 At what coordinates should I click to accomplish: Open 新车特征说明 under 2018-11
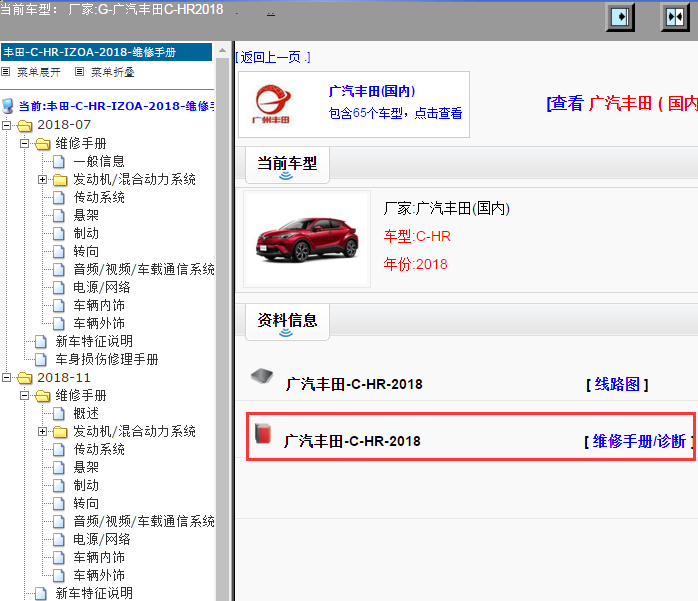click(94, 593)
